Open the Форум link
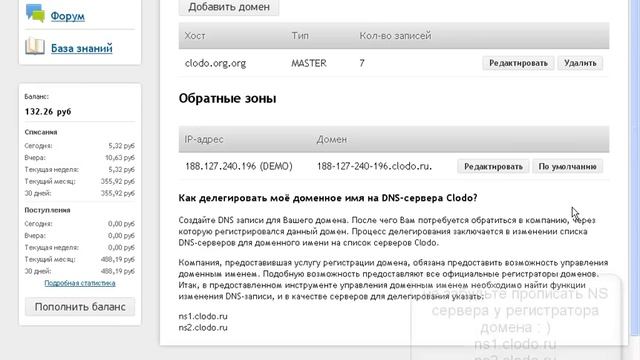Image resolution: width=640 pixels, height=360 pixels. click(x=67, y=16)
